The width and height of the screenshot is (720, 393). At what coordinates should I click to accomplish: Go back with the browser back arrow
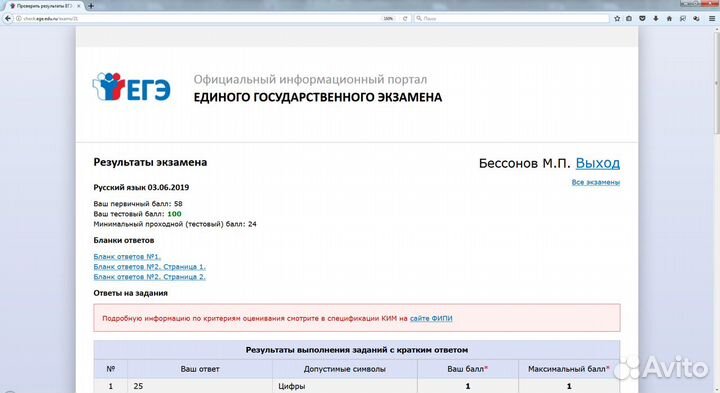coord(8,18)
